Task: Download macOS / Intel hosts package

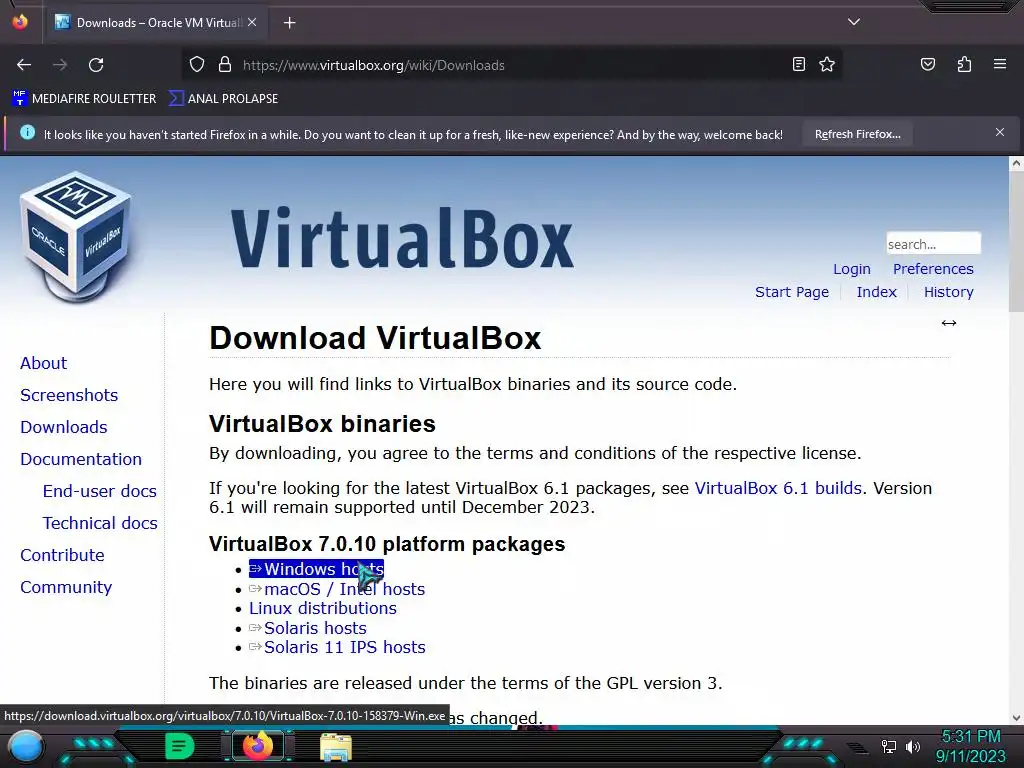Action: [x=337, y=589]
